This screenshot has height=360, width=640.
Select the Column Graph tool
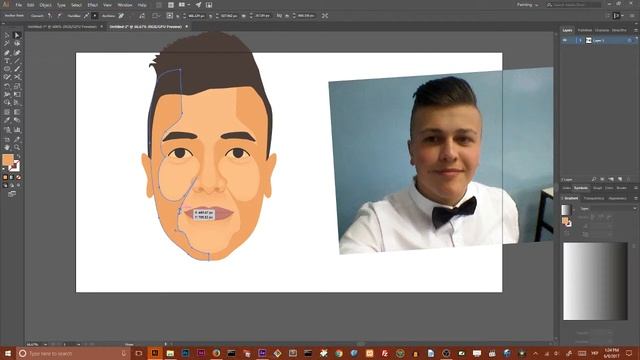click(x=17, y=130)
